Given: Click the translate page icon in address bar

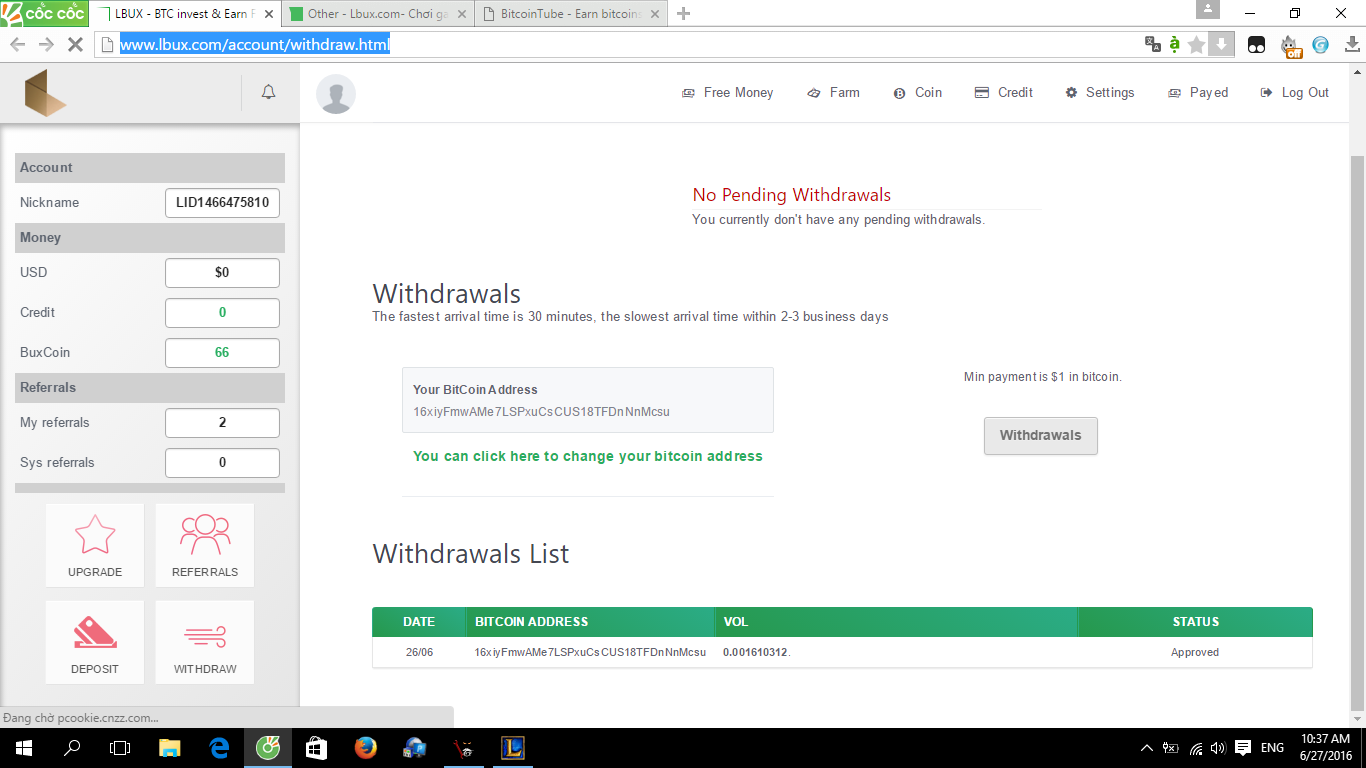Looking at the screenshot, I should (1153, 45).
